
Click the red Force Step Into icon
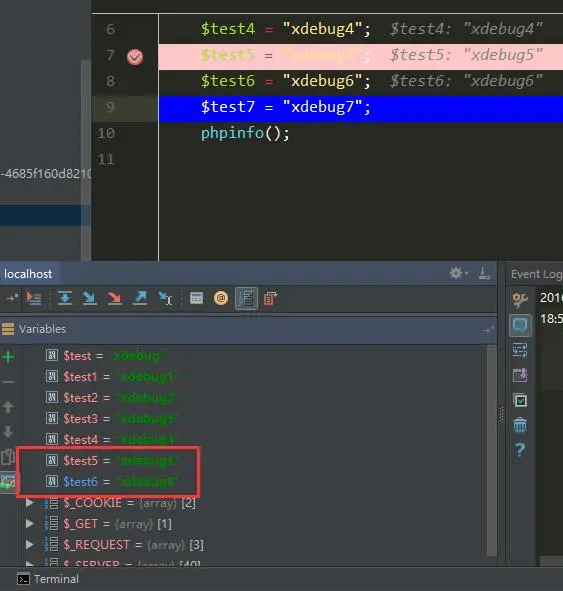pos(115,298)
